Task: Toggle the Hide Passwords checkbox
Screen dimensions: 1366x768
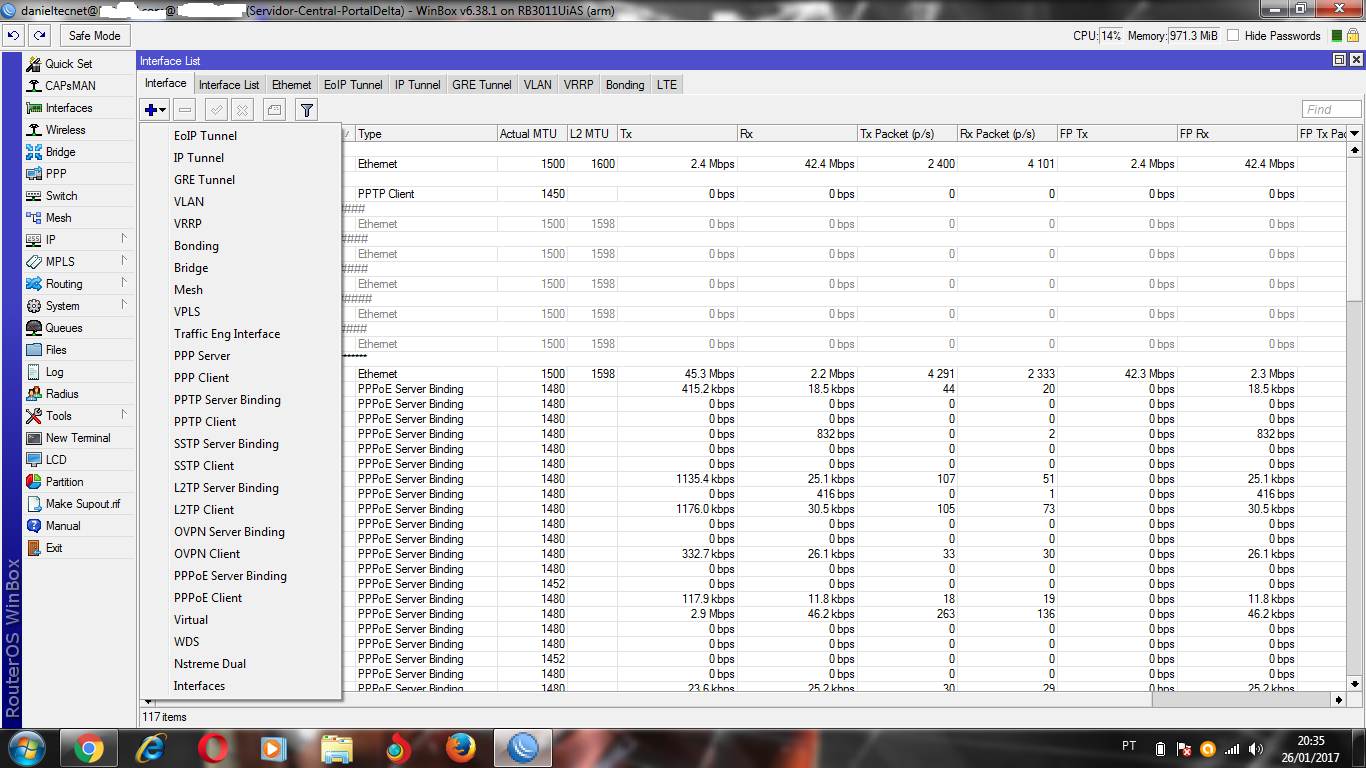Action: pos(1233,36)
